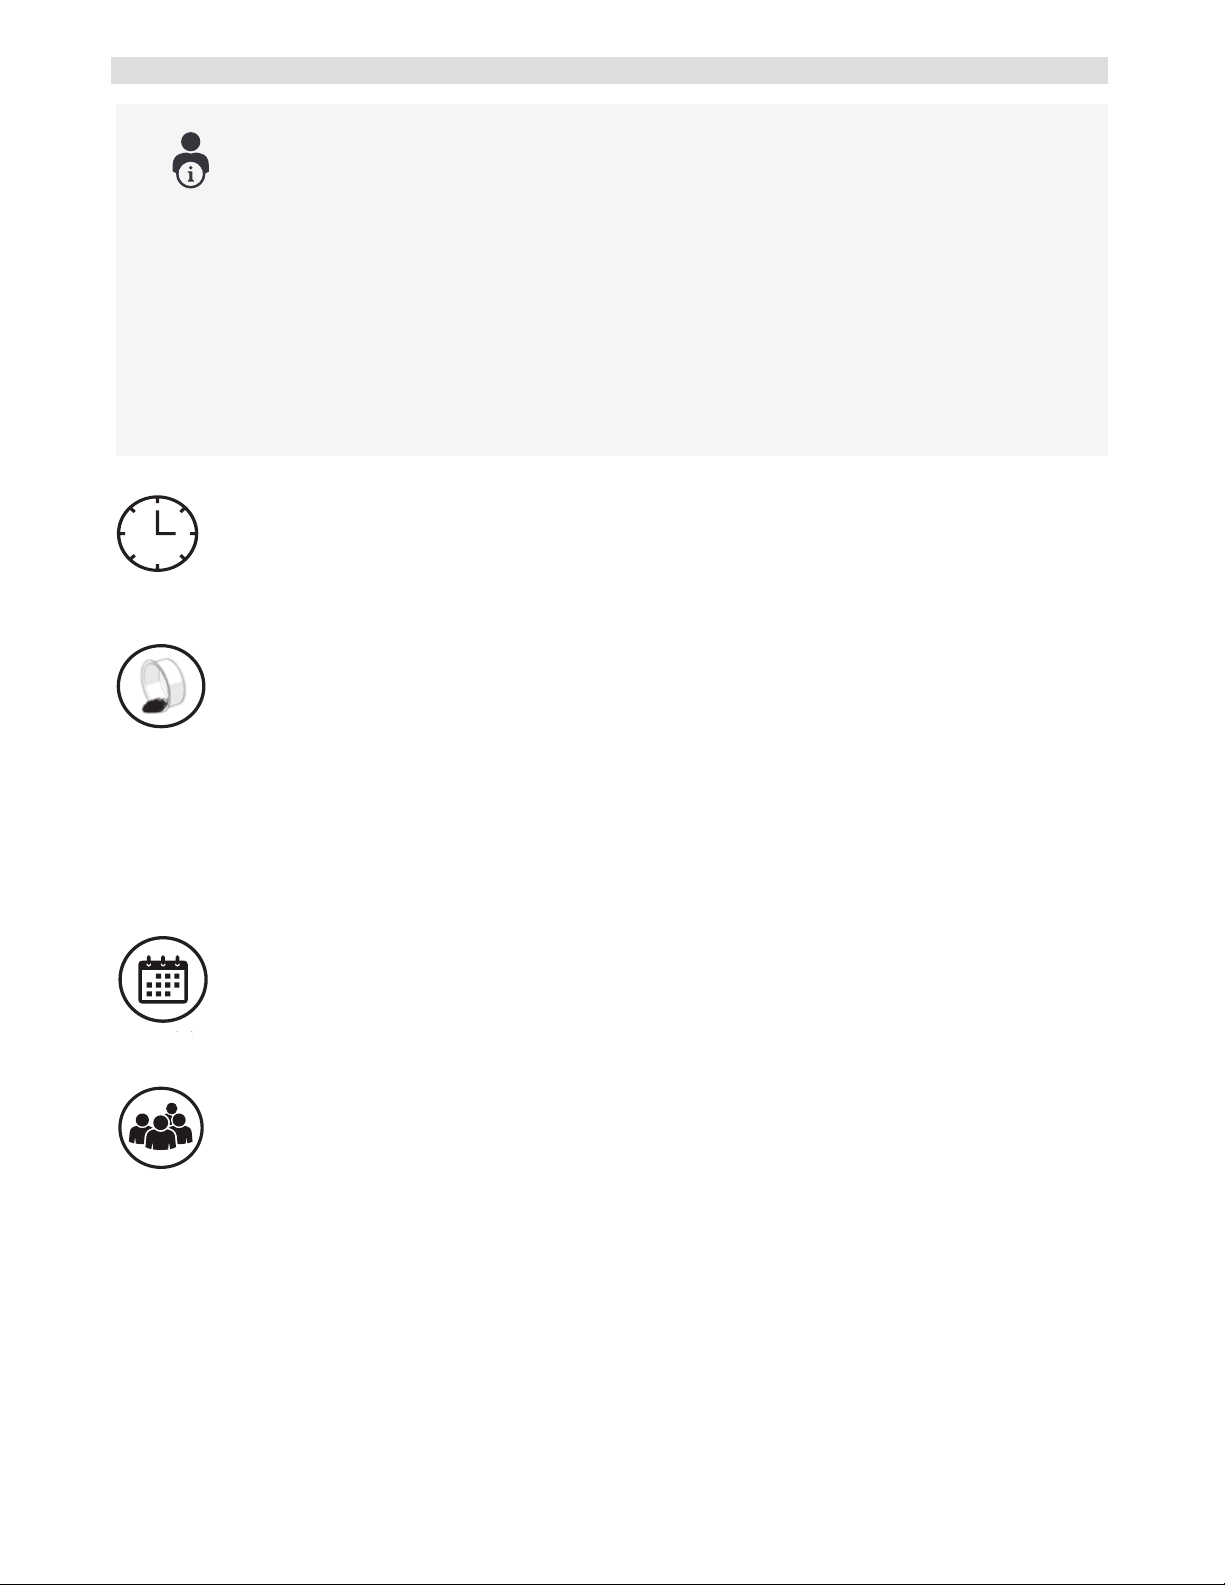The width and height of the screenshot is (1225, 1585).
Task: Select the clock icon
Action: [x=158, y=534]
